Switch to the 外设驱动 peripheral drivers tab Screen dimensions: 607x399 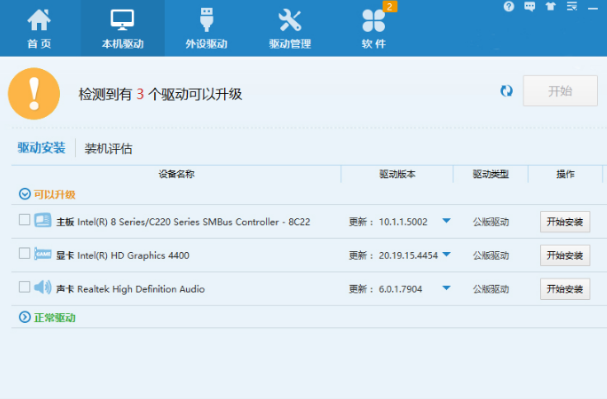coord(206,29)
